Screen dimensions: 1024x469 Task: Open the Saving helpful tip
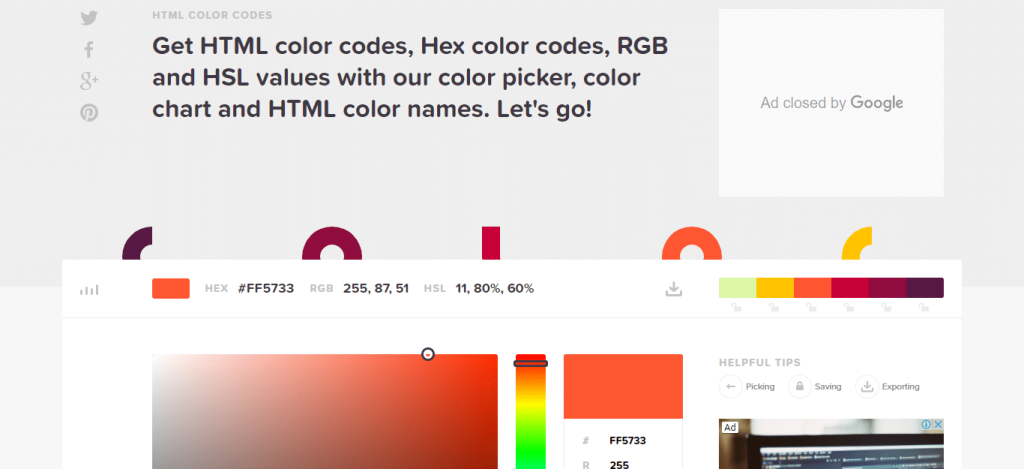point(815,387)
